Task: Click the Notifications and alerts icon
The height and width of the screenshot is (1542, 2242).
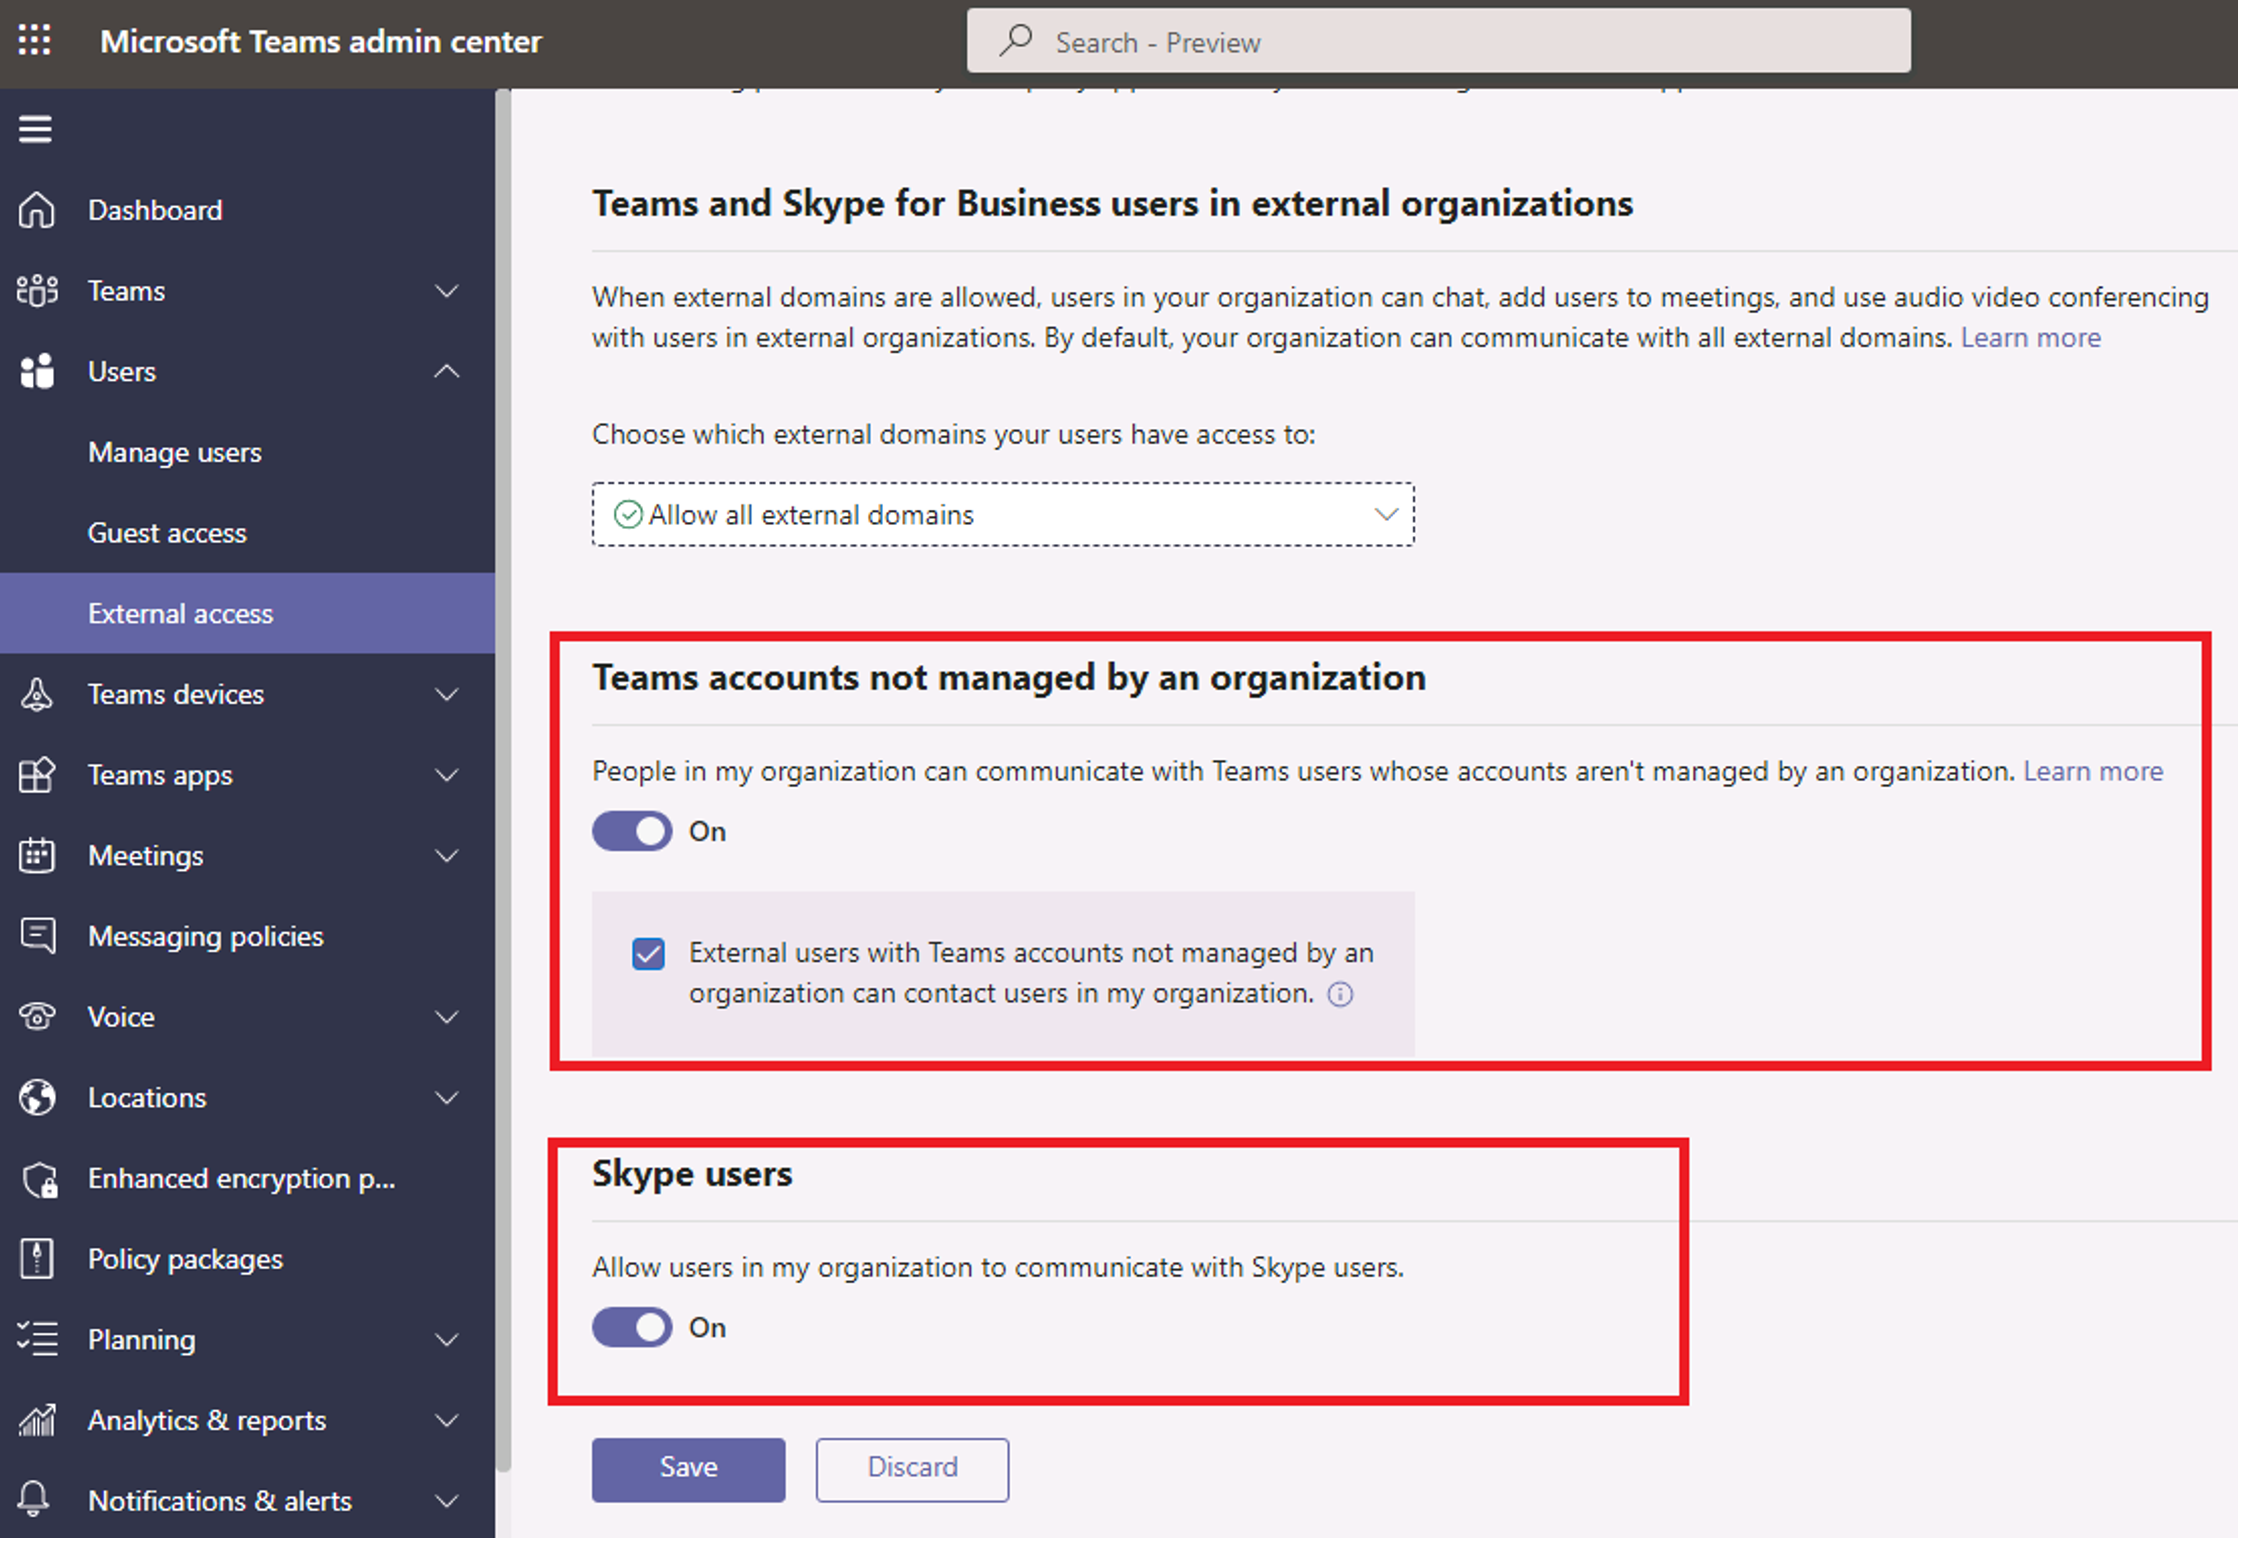Action: [41, 1505]
